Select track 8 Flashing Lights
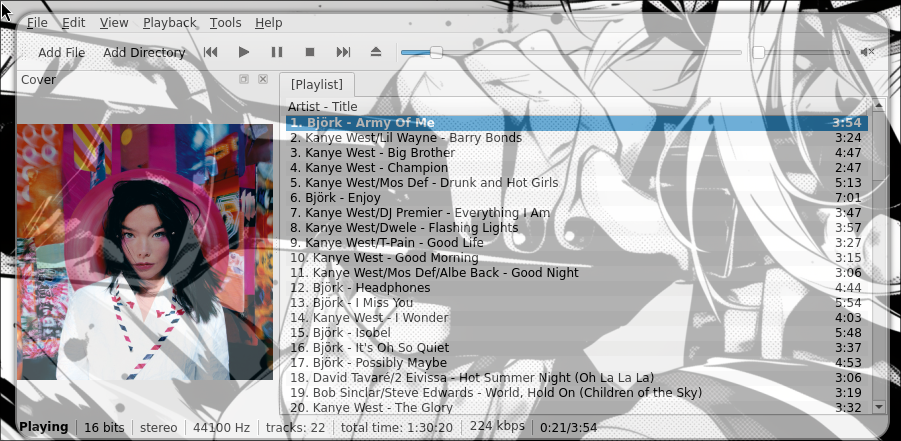The image size is (901, 441). coord(577,228)
